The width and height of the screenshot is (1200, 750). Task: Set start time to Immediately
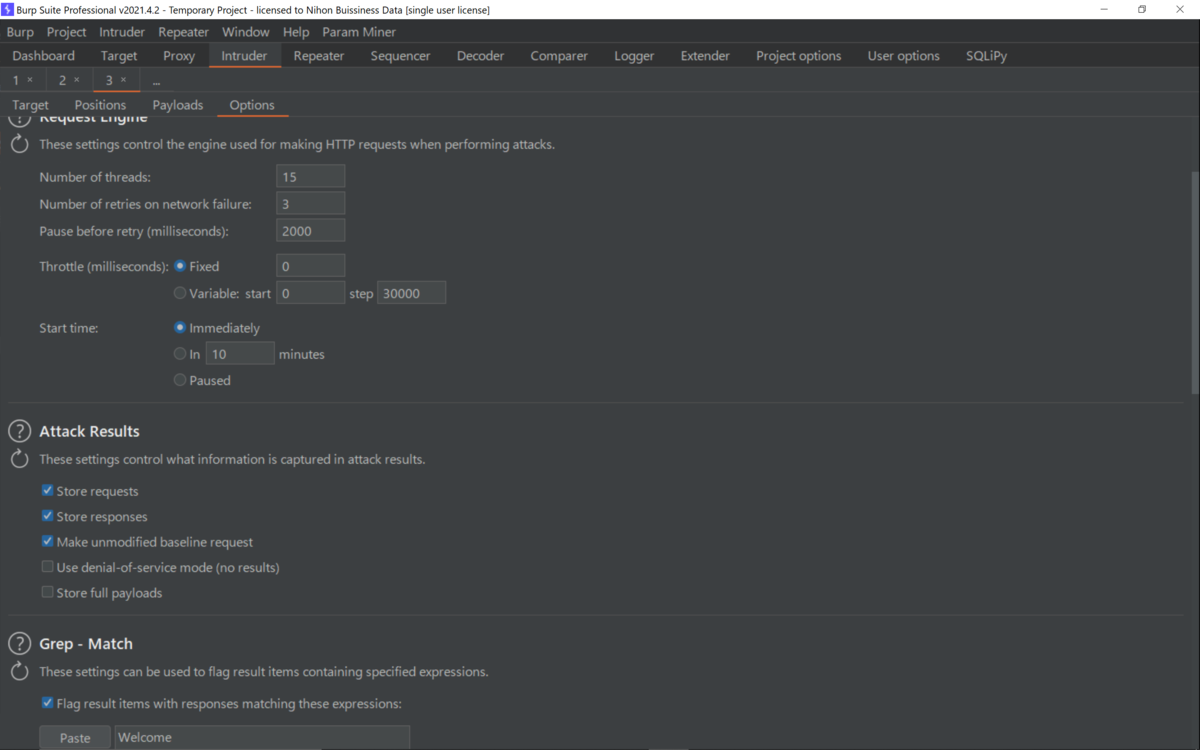click(x=180, y=328)
